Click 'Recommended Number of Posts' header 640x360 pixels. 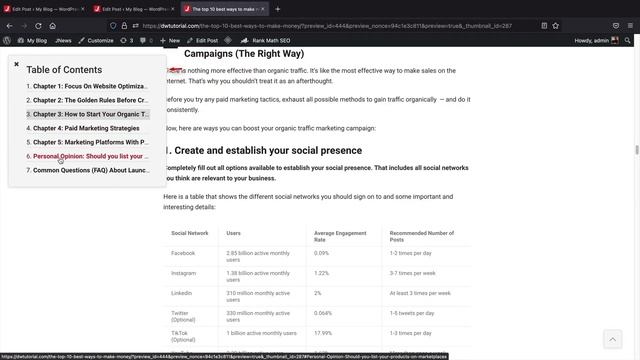tap(422, 236)
